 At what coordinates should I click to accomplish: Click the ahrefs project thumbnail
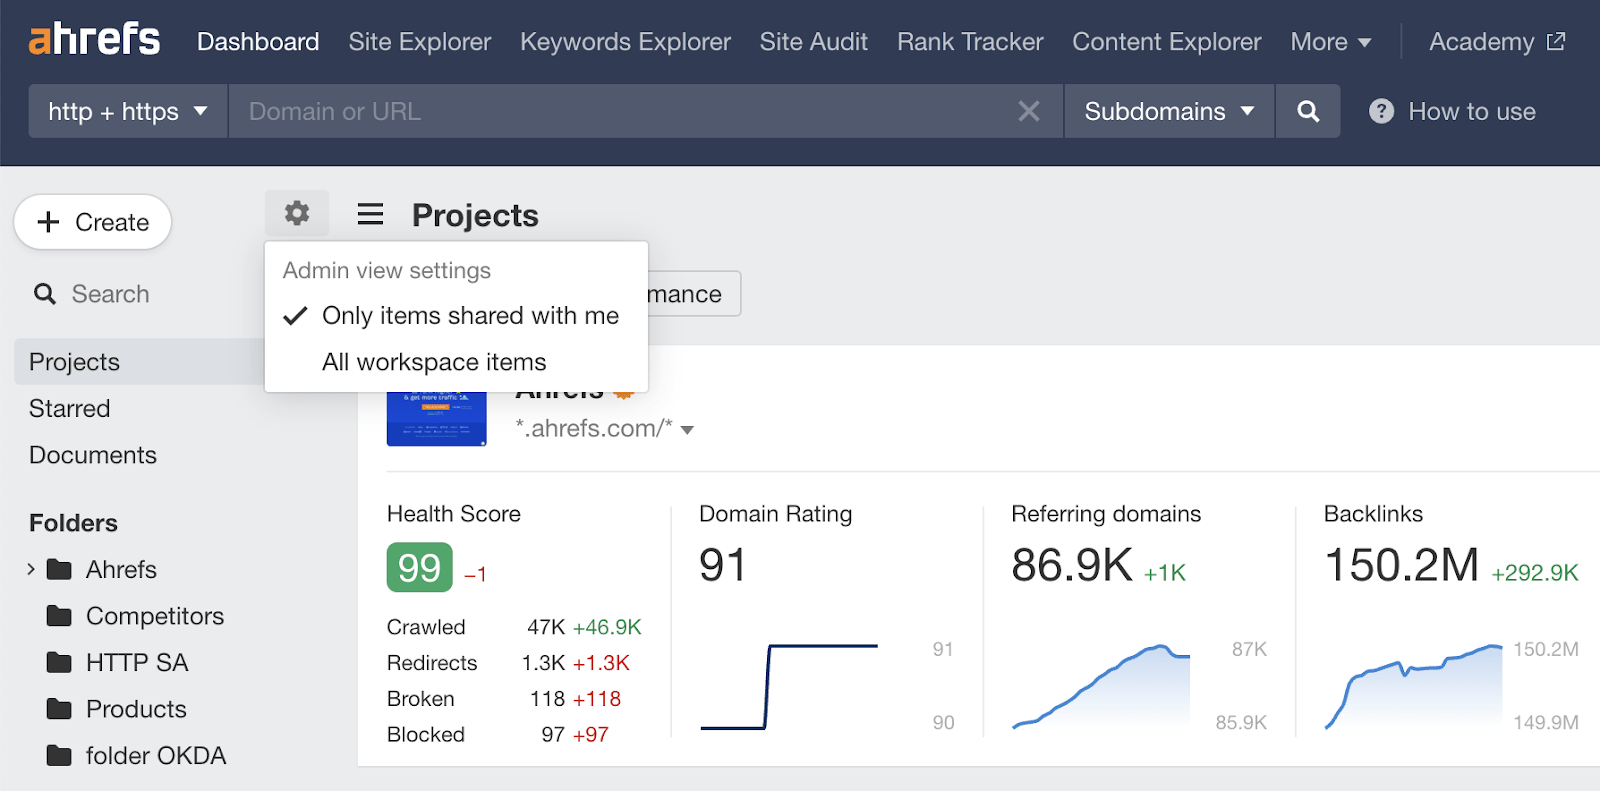tap(436, 418)
